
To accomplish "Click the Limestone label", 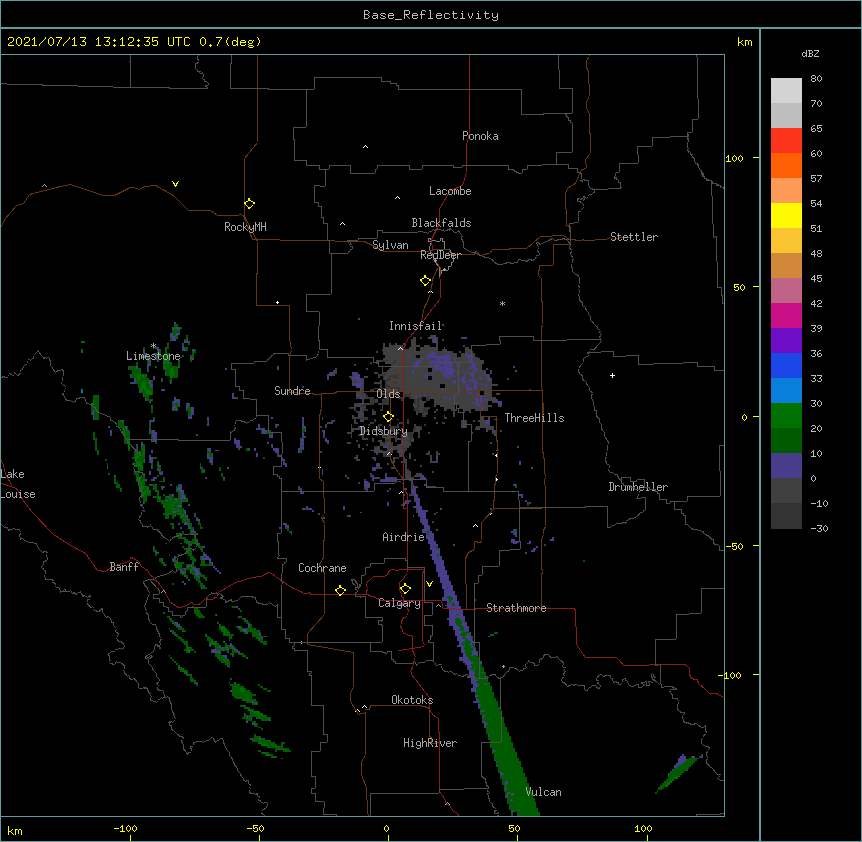I will click(x=153, y=356).
